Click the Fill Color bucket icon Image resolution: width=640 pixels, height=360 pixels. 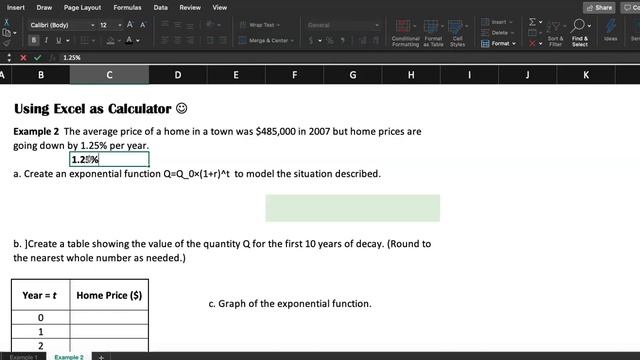coord(111,40)
